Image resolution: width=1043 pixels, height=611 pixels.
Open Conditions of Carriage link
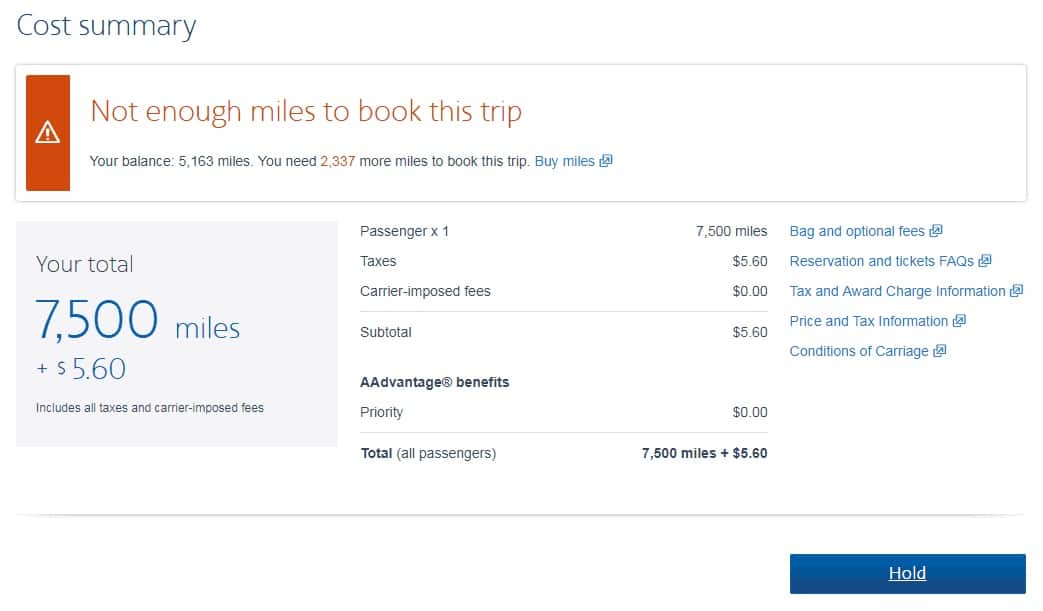coord(859,351)
